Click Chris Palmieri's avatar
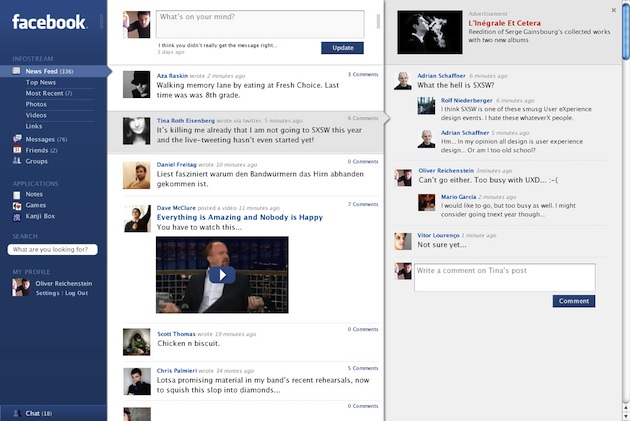The width and height of the screenshot is (630, 421). point(137,381)
